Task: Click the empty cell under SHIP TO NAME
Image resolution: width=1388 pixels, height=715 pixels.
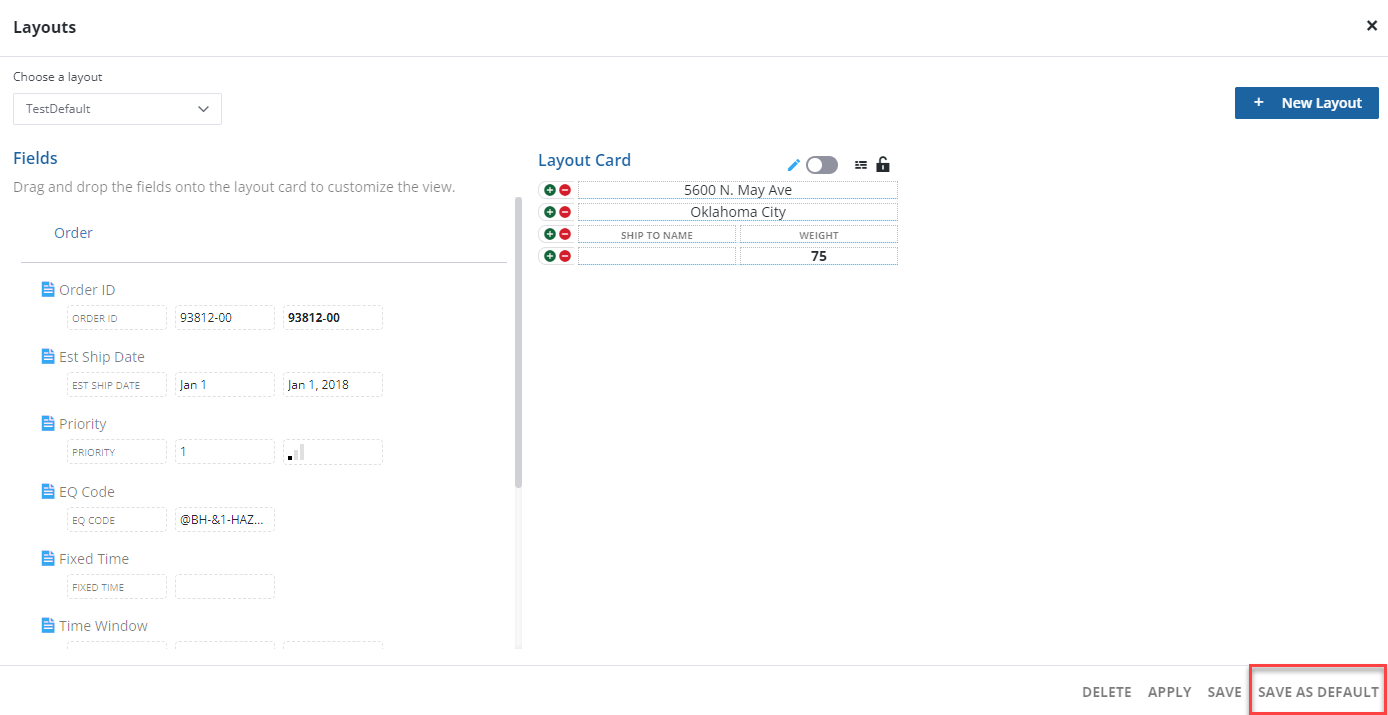Action: click(x=657, y=256)
